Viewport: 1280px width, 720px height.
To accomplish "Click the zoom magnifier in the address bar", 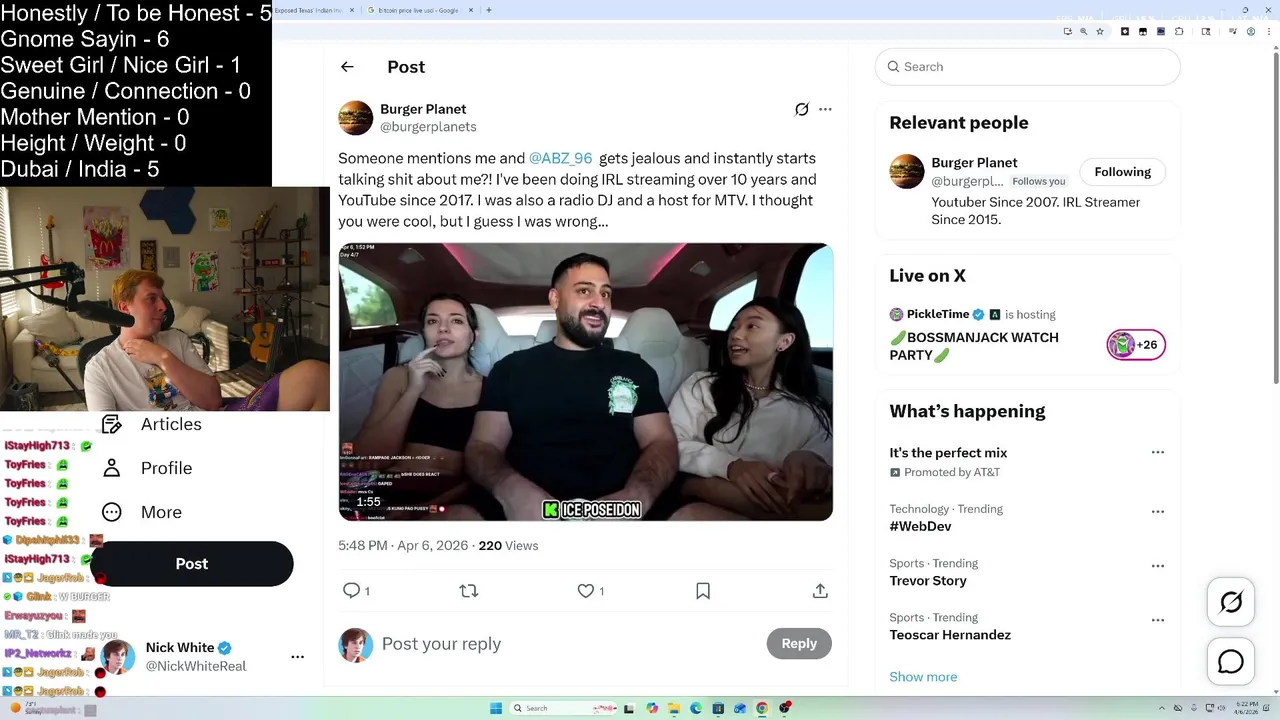I will click(1083, 32).
